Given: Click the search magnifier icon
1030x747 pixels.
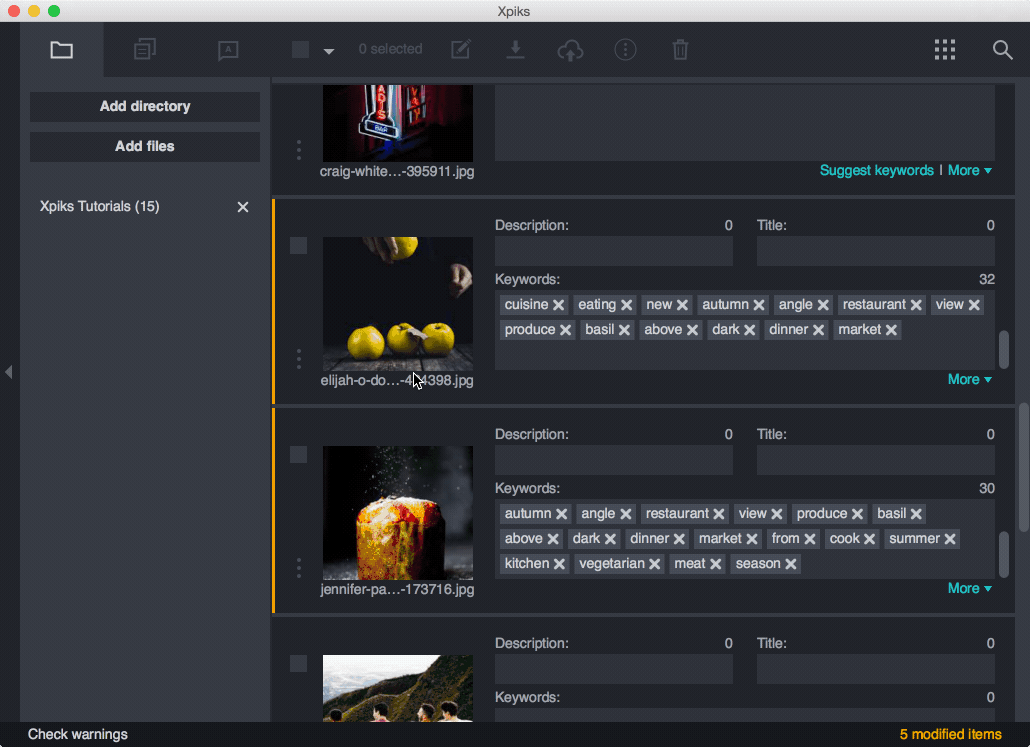Looking at the screenshot, I should (1002, 49).
